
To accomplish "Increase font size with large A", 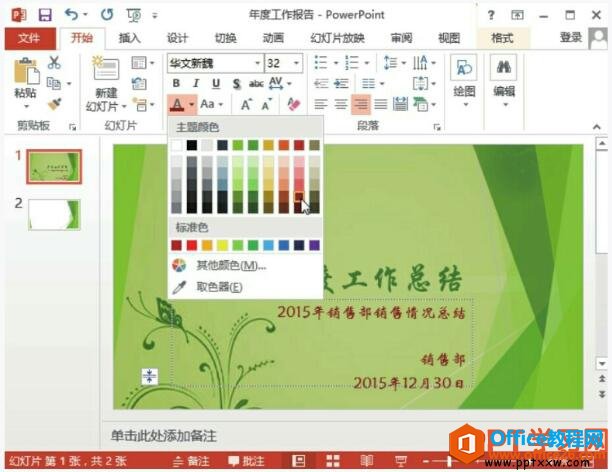I will (x=246, y=105).
